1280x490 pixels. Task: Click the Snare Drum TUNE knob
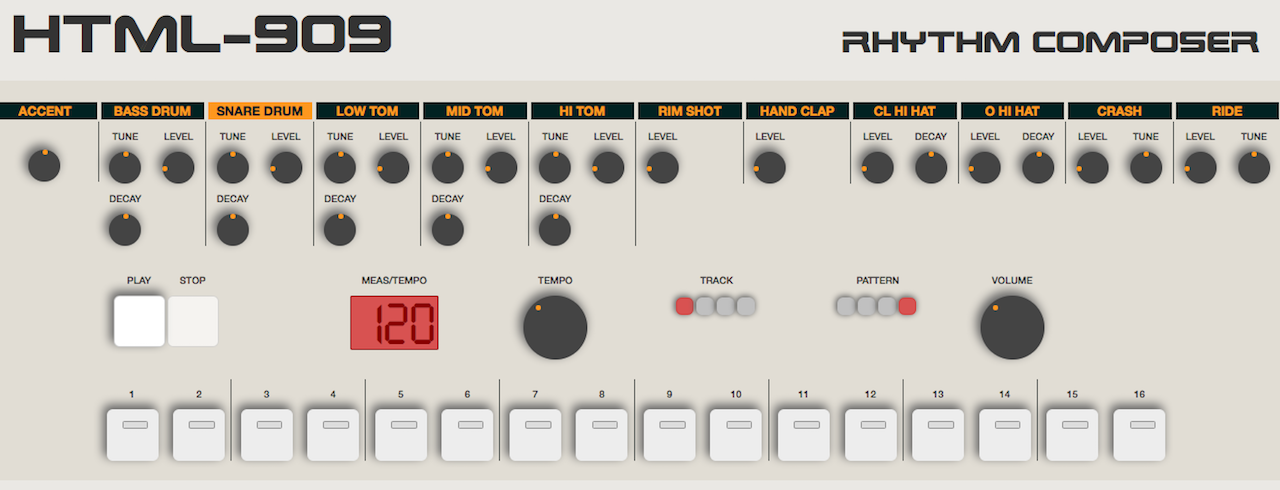[232, 167]
